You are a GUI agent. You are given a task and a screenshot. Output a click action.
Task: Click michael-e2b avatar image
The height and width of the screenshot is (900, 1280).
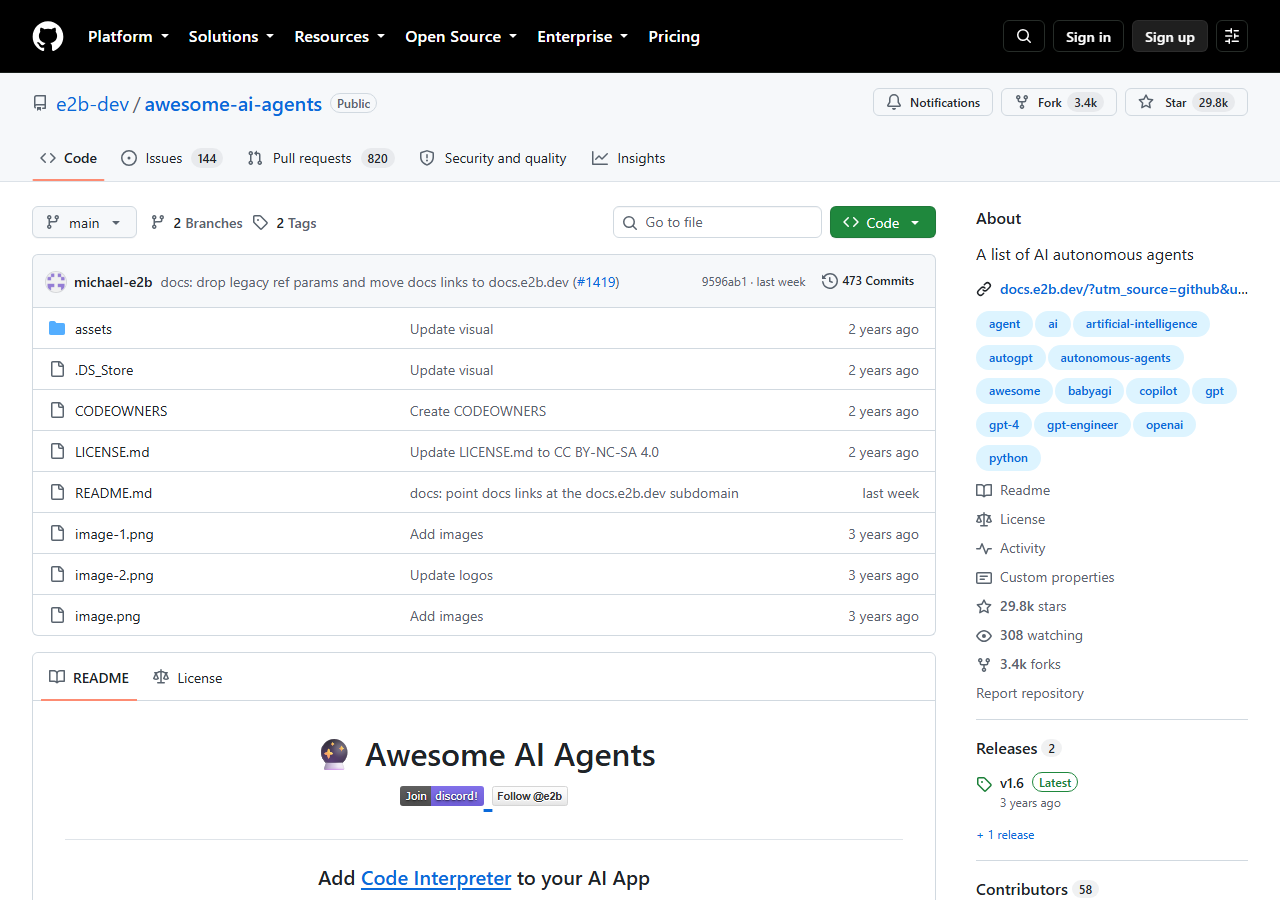point(56,282)
